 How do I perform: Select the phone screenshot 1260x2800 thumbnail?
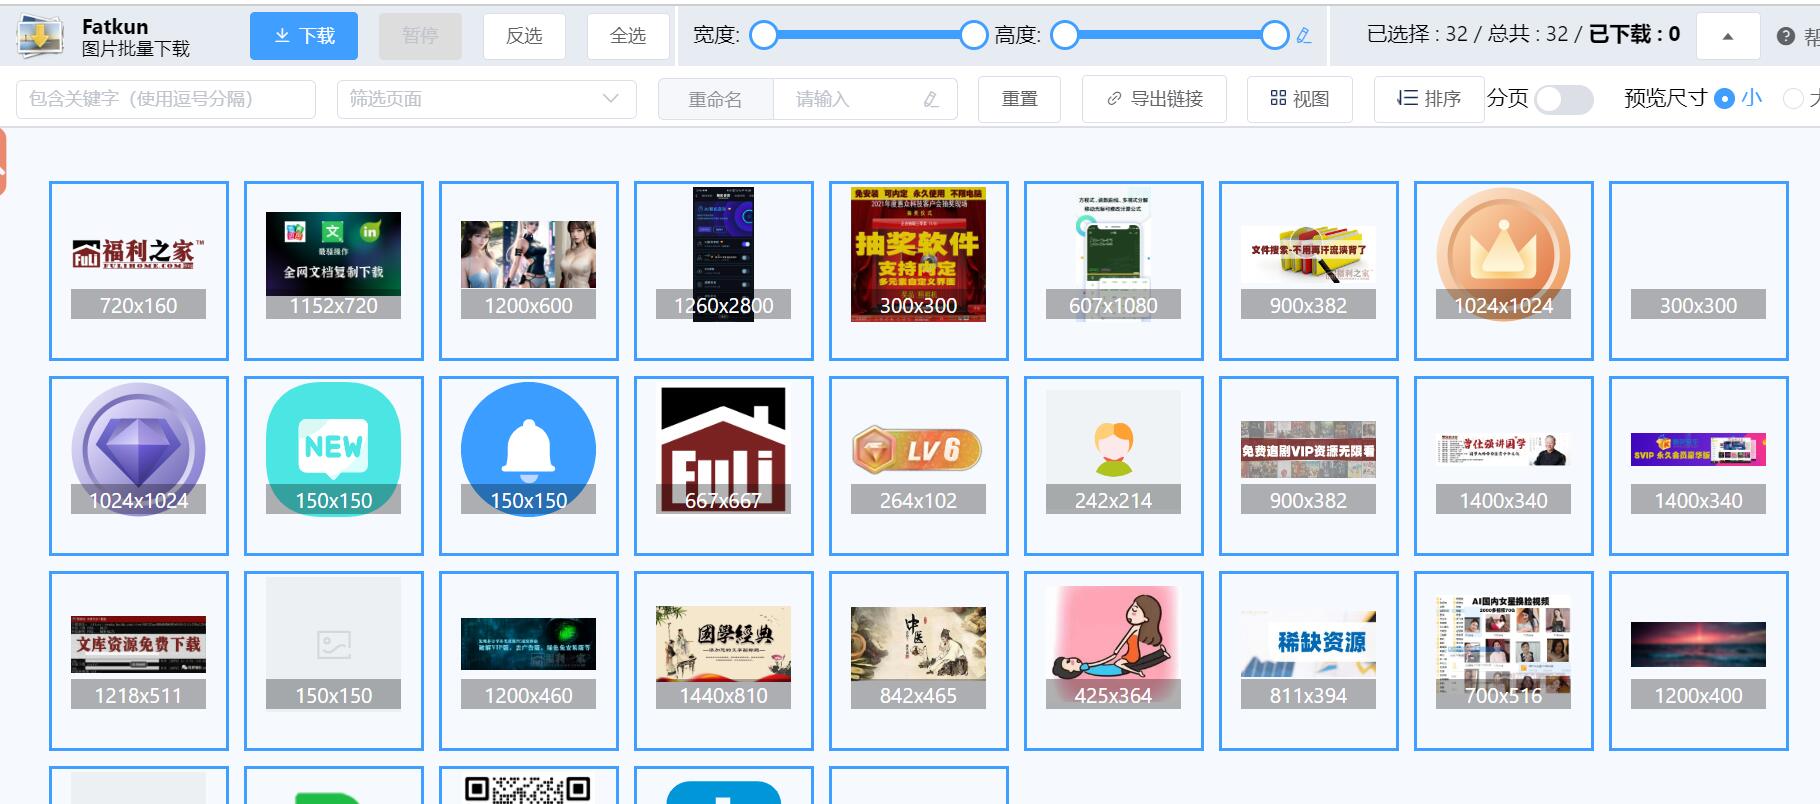tap(724, 271)
